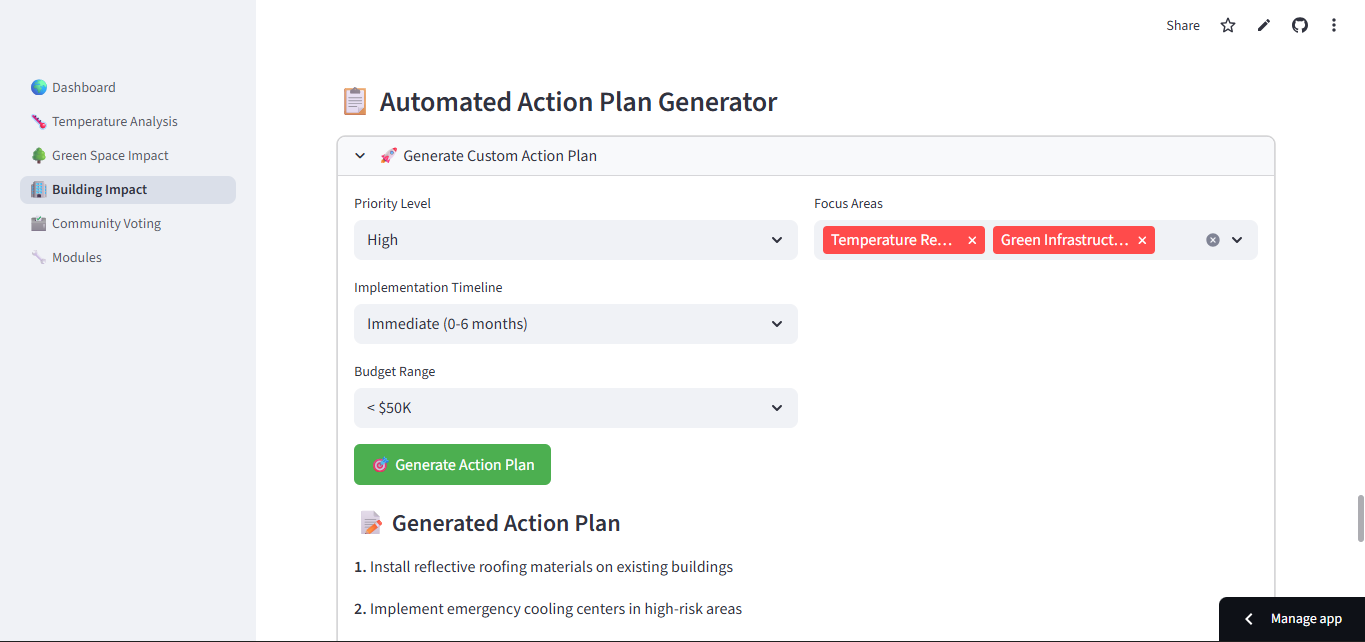Screen dimensions: 1365x642
Task: Expand the Focus Areas options arrow
Action: point(1237,240)
